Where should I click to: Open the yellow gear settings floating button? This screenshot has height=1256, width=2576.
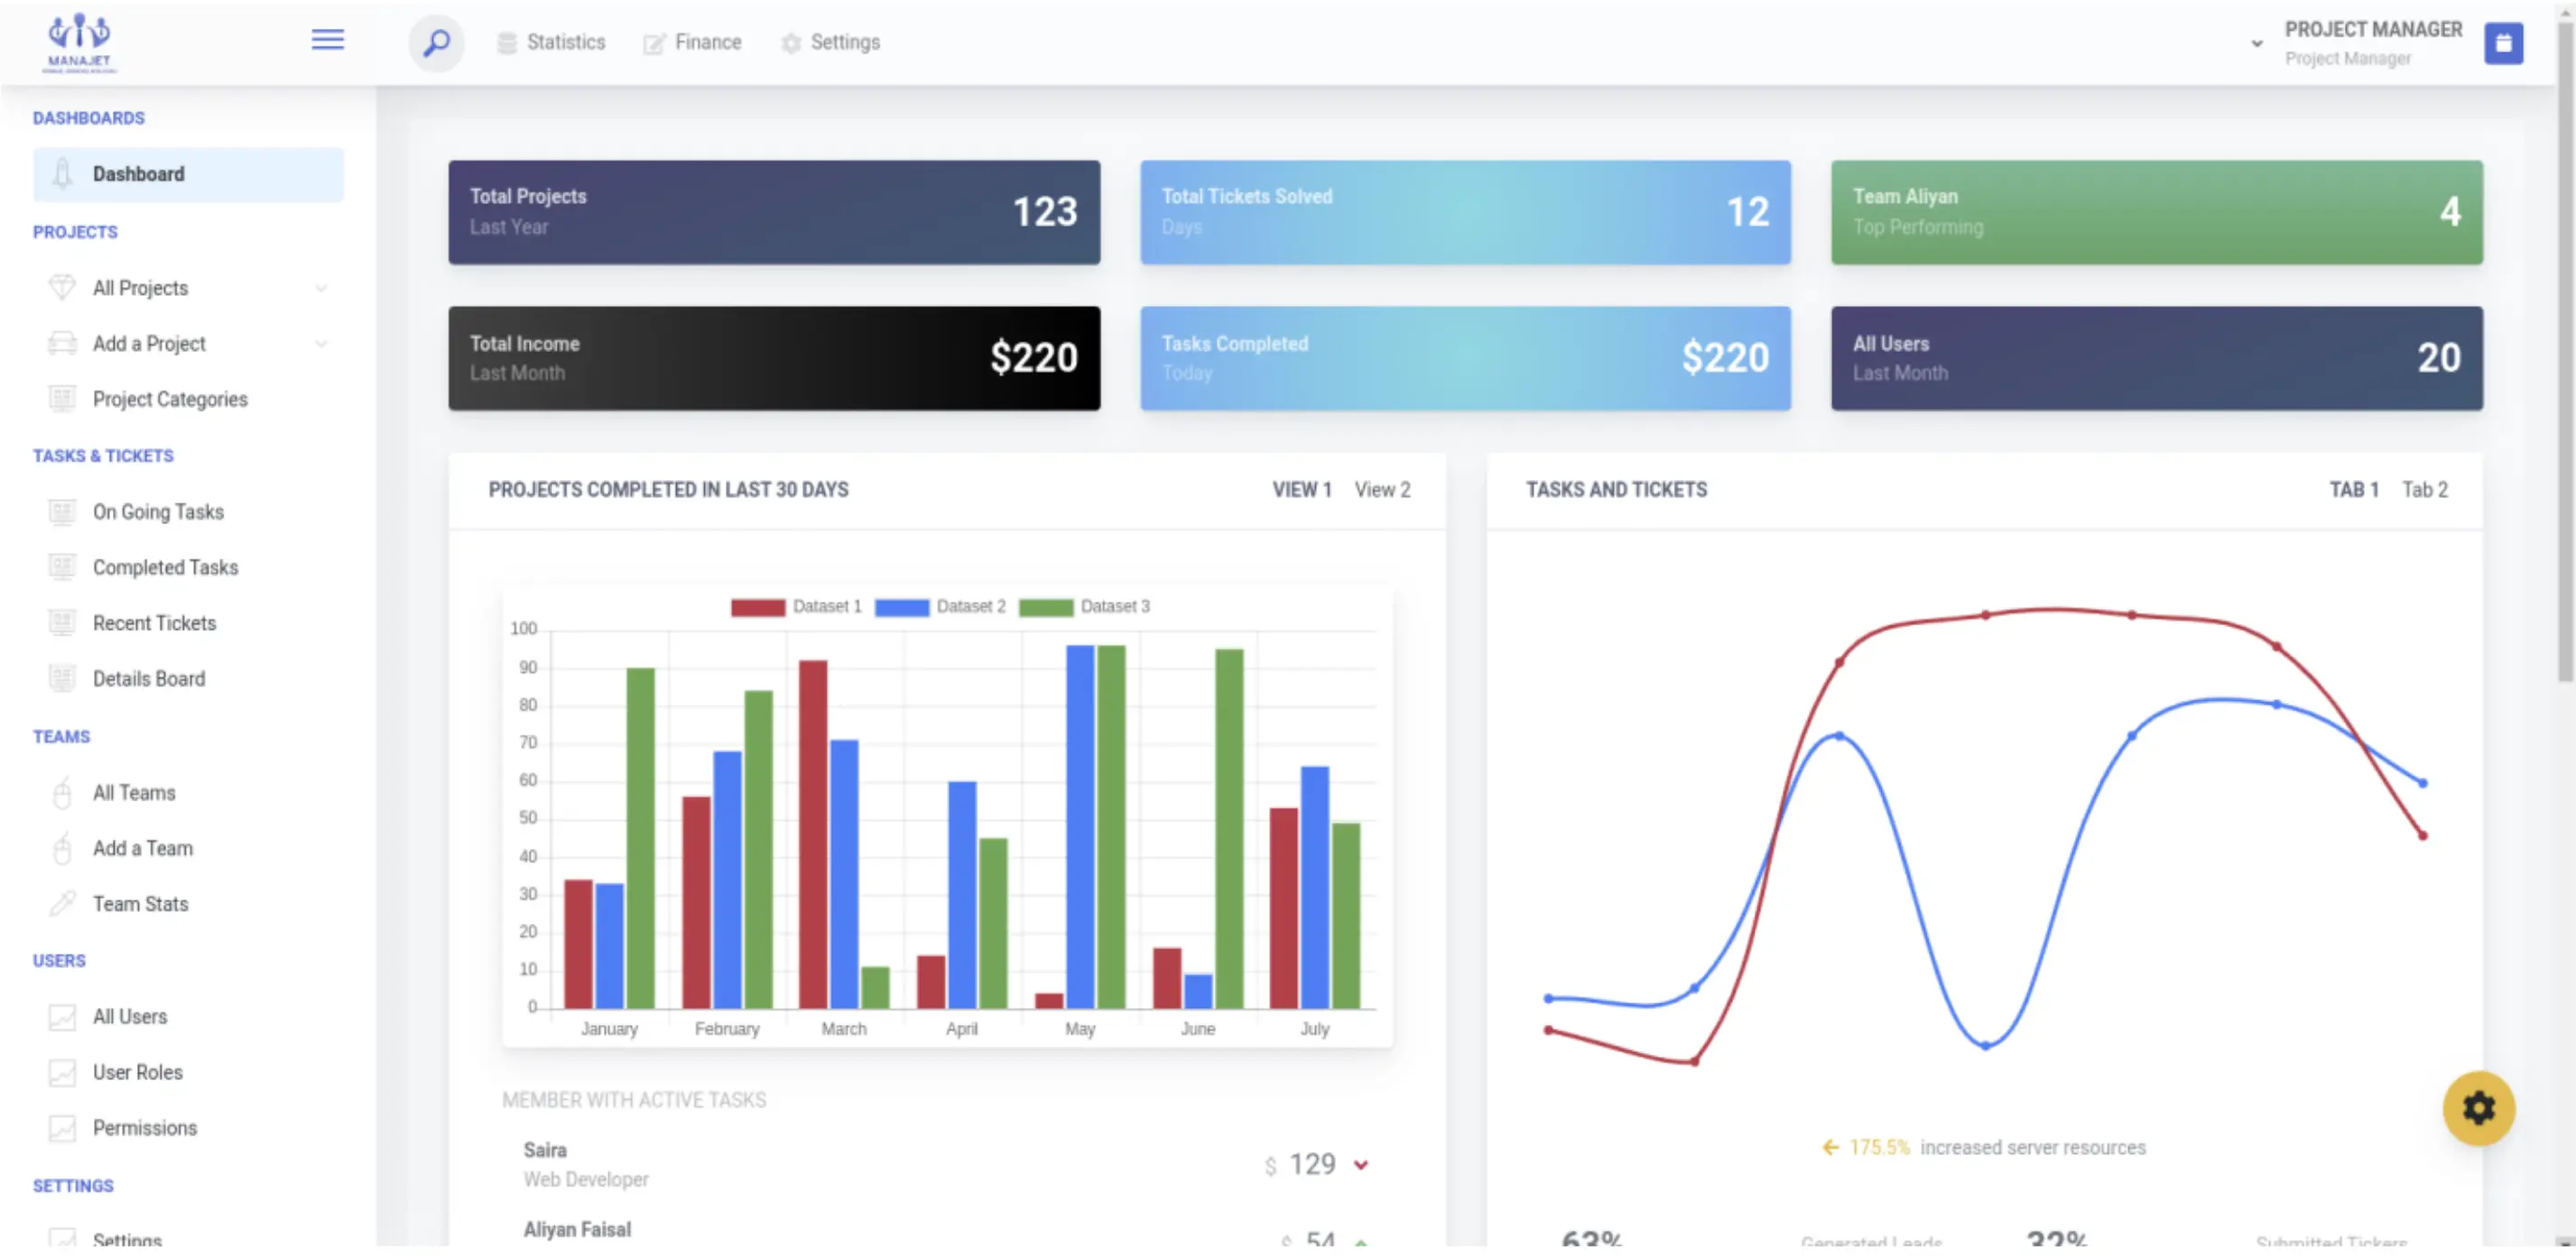(x=2478, y=1108)
